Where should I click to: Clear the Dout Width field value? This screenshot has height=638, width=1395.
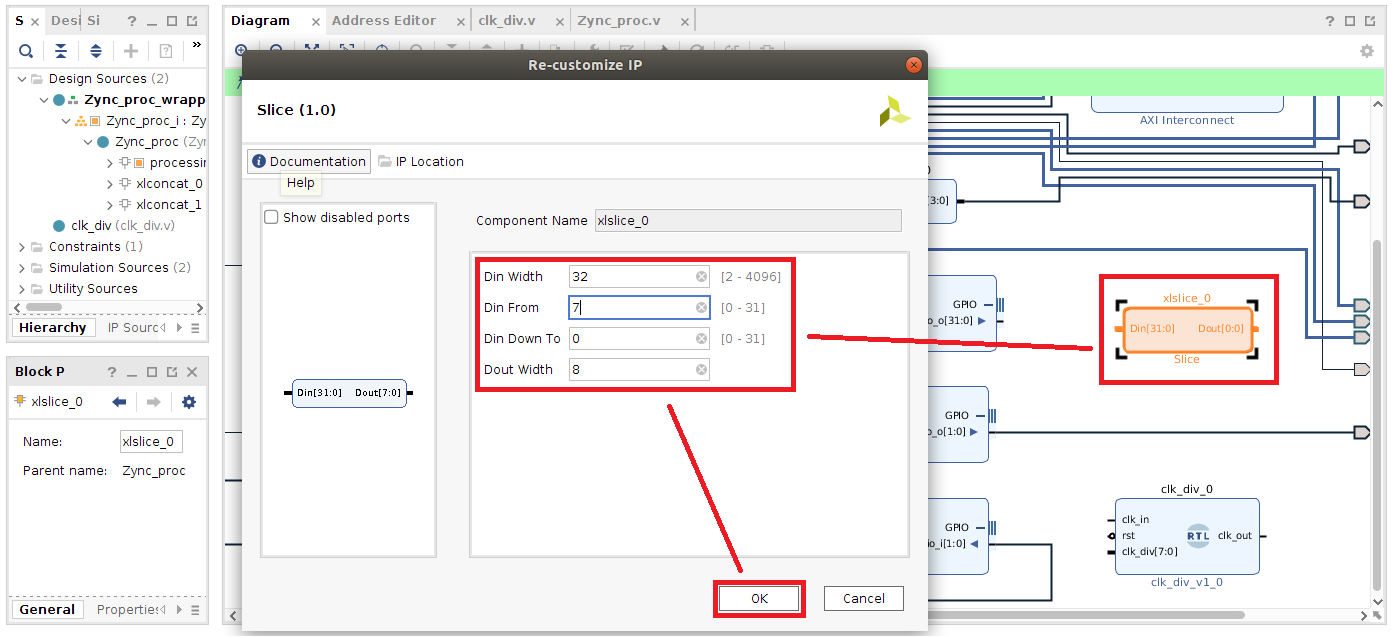pyautogui.click(x=701, y=370)
